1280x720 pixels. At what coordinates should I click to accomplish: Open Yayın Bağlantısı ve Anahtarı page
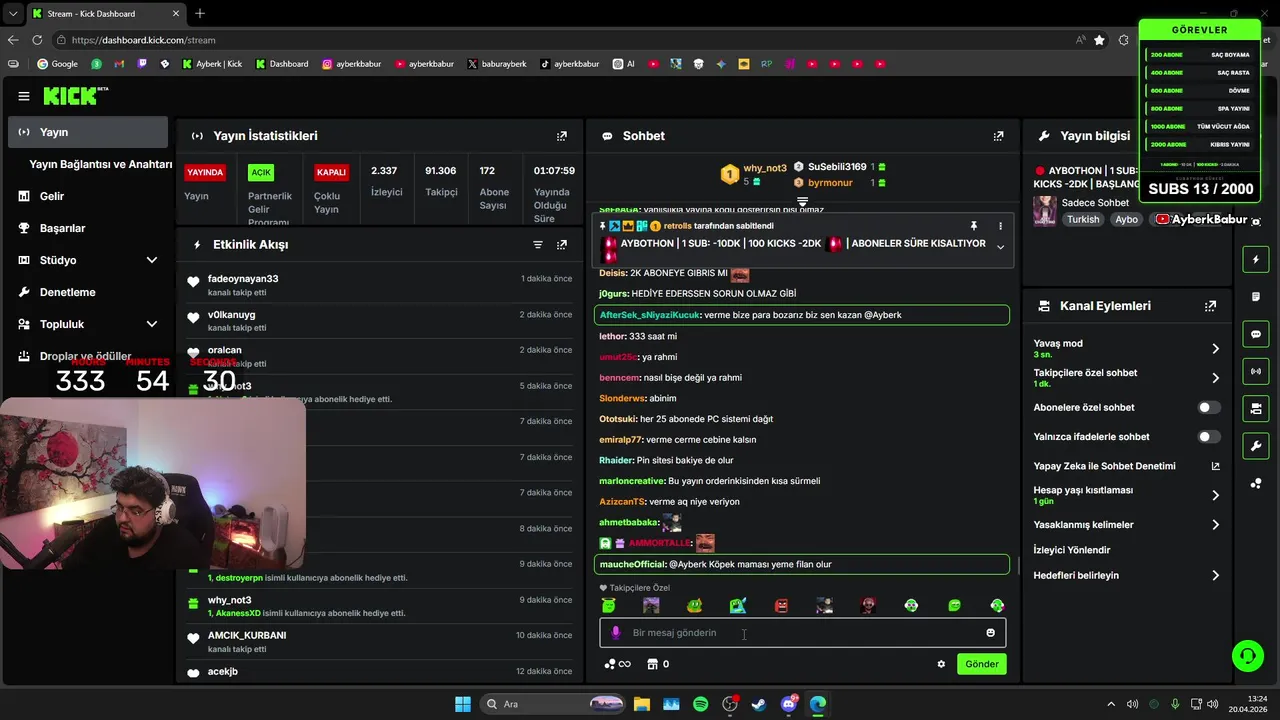(x=100, y=164)
